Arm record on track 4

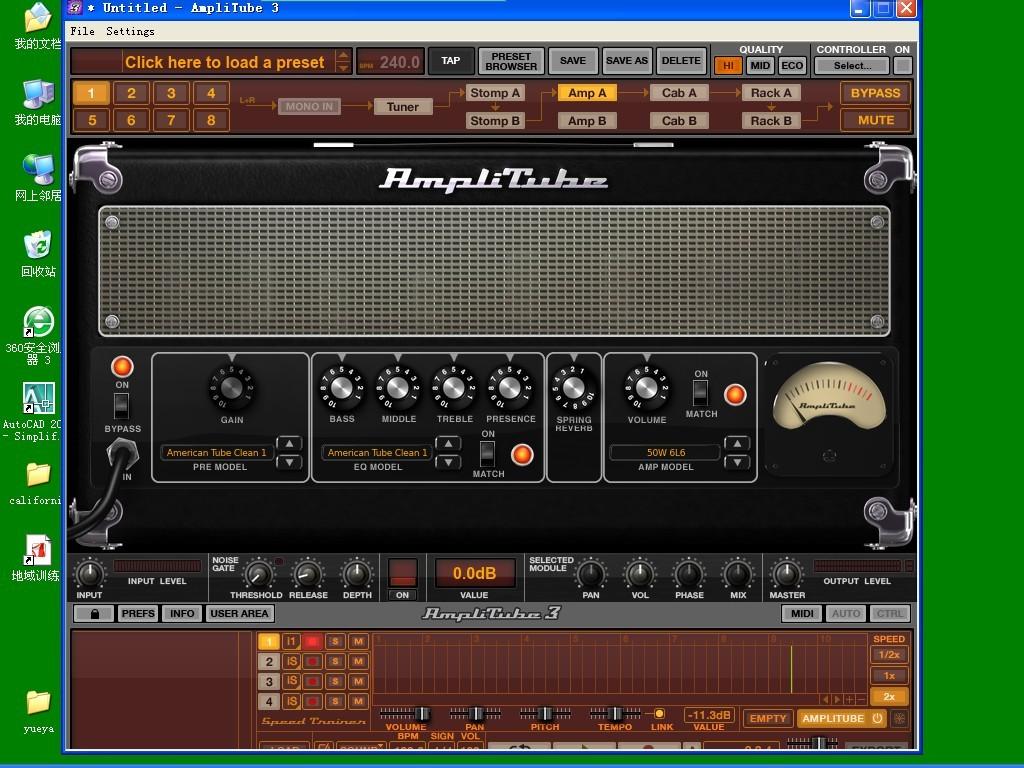312,702
